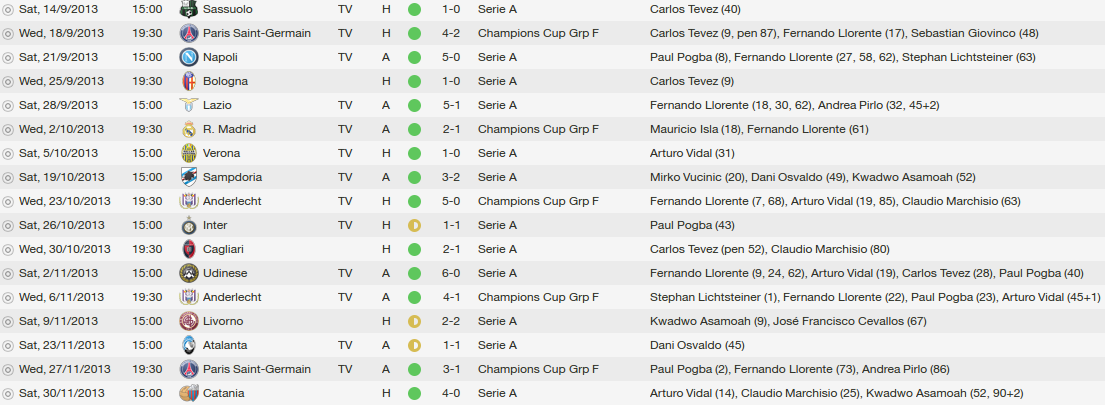Click the Inter club badge
The height and width of the screenshot is (405, 1105).
(x=188, y=225)
